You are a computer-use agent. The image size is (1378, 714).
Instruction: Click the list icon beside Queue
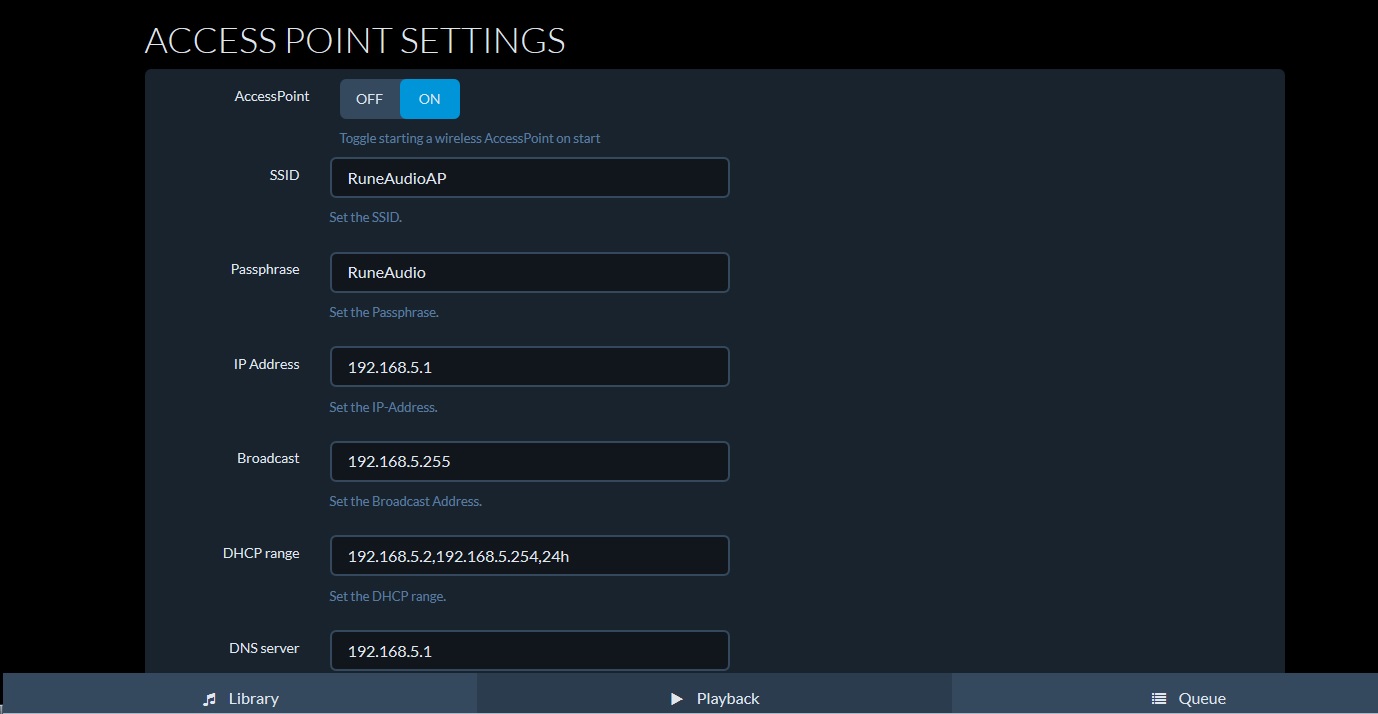tap(1159, 699)
